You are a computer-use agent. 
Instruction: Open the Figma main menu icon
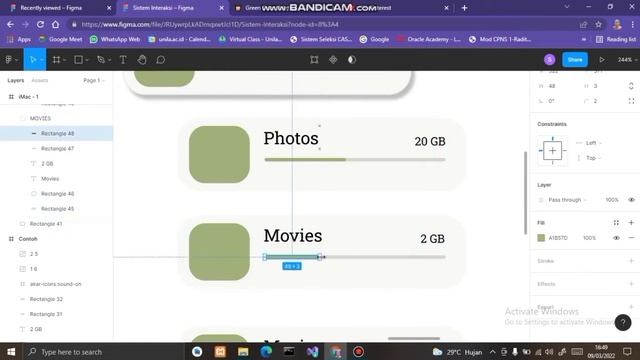[x=9, y=60]
